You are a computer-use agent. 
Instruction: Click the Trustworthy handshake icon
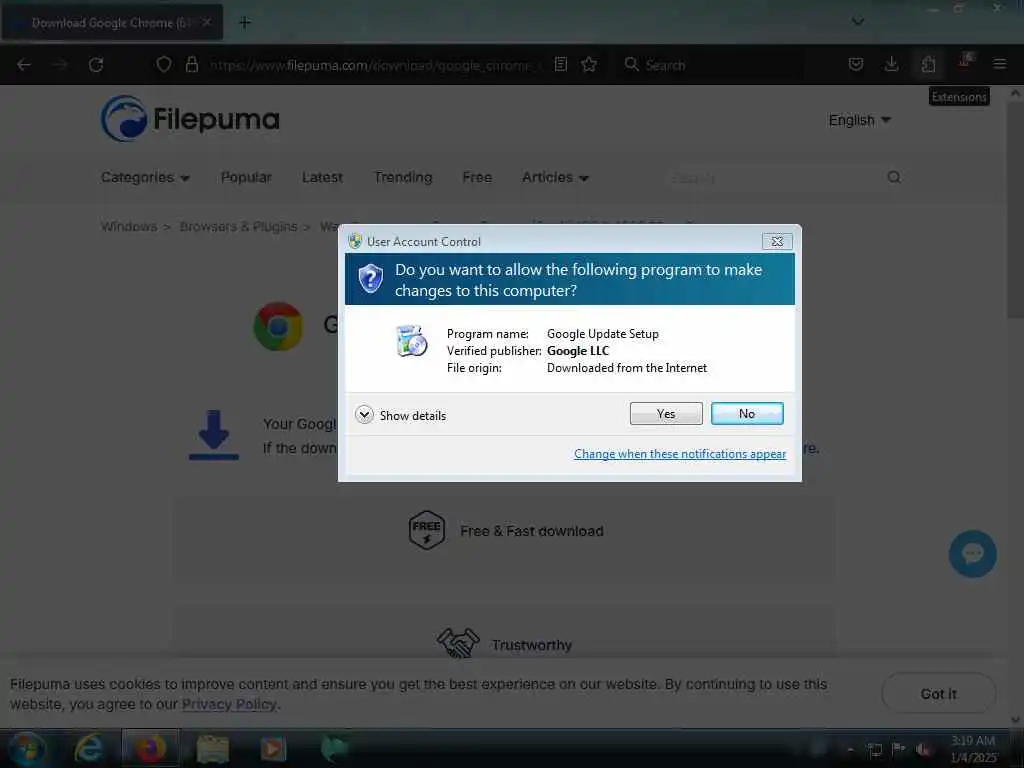point(458,643)
